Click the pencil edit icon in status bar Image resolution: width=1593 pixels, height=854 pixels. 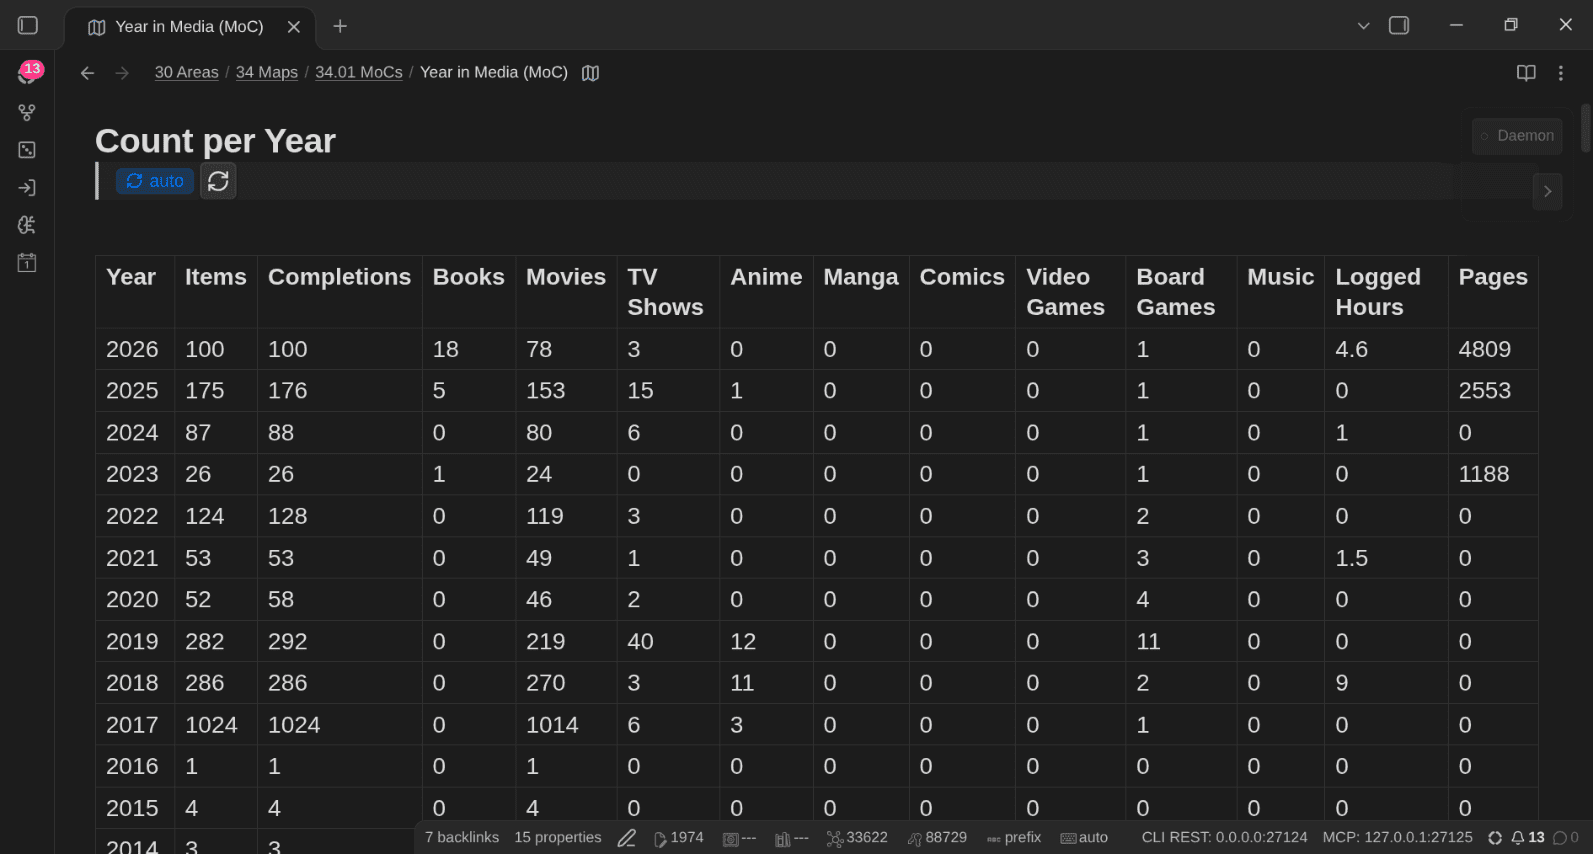point(627,838)
